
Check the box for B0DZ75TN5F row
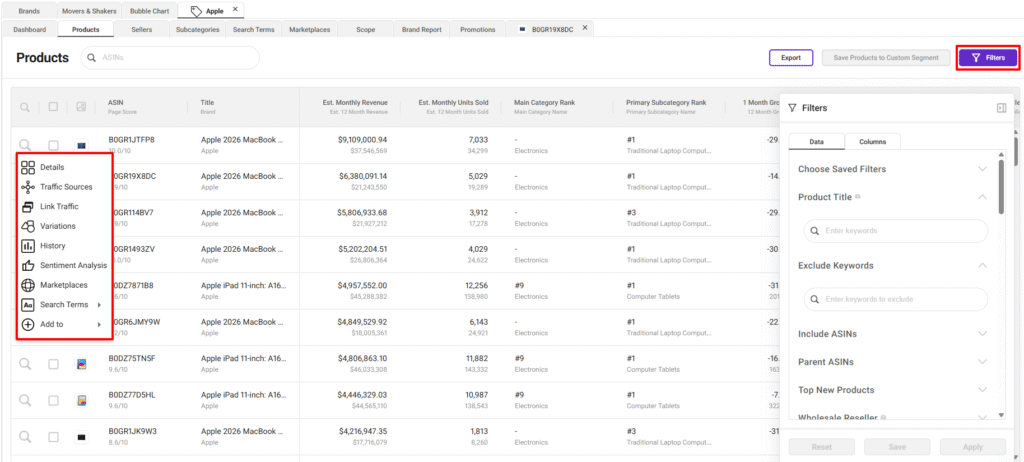pyautogui.click(x=54, y=364)
